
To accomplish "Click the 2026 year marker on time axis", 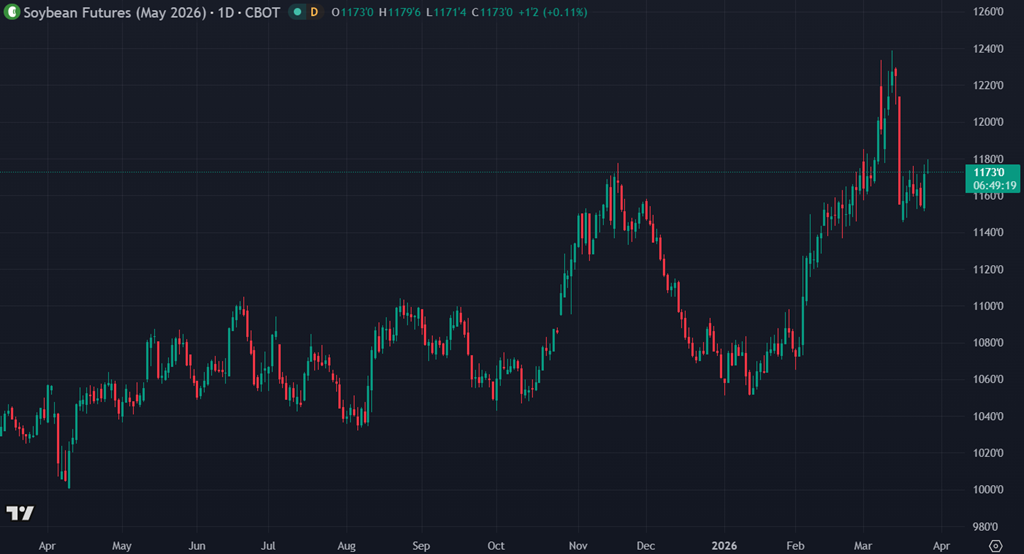I will pos(724,547).
